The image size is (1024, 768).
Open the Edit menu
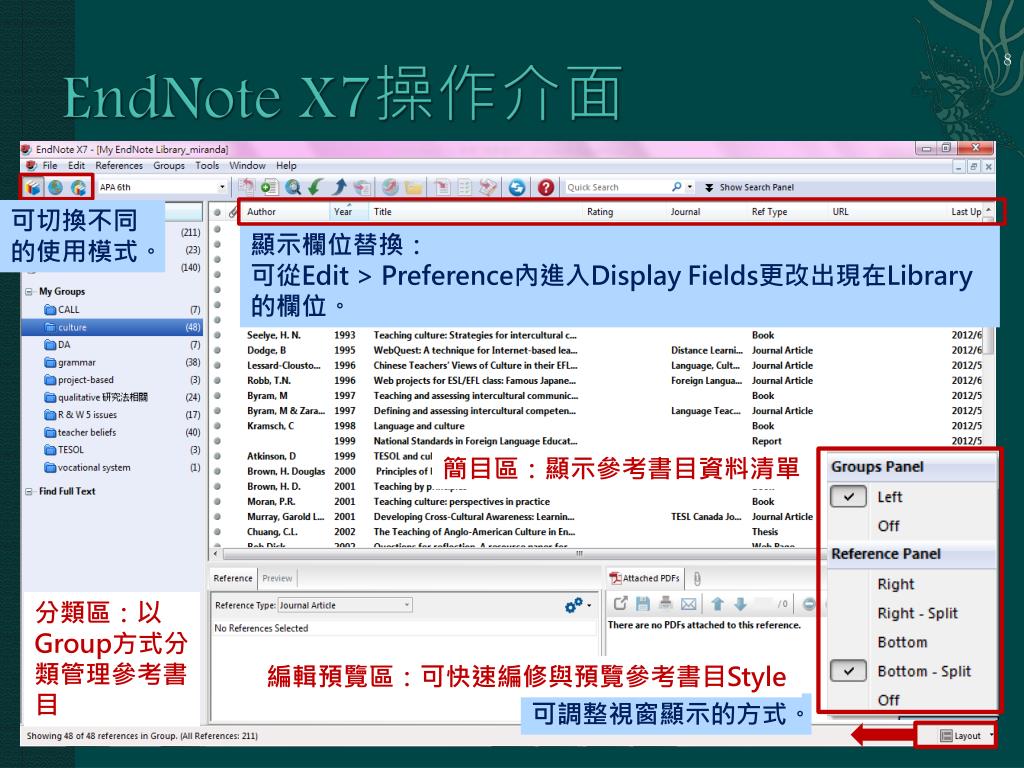[x=76, y=166]
